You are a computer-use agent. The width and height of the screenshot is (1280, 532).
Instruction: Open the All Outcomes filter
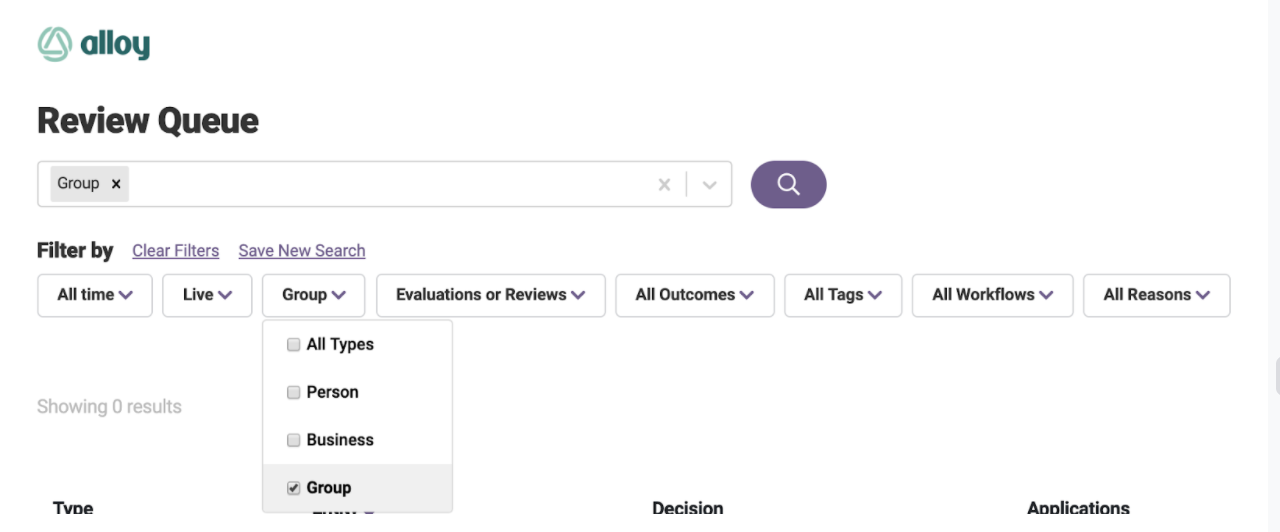[694, 295]
